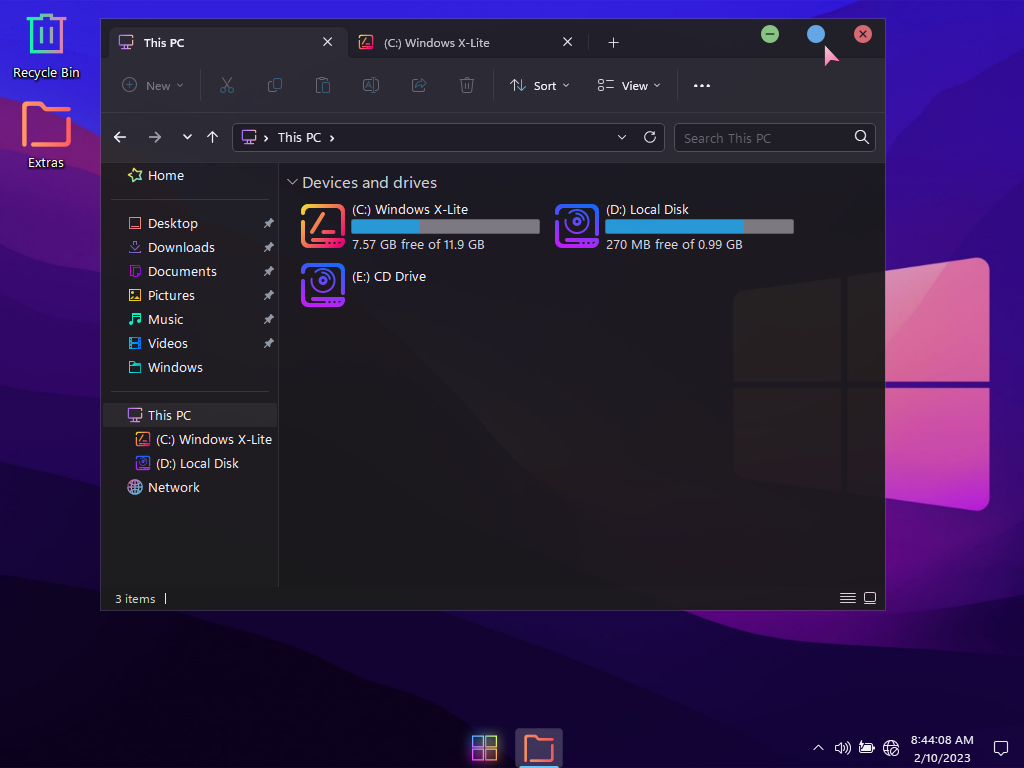Screen dimensions: 1024x768
Task: Click the Rename icon in toolbar
Action: pyautogui.click(x=371, y=86)
